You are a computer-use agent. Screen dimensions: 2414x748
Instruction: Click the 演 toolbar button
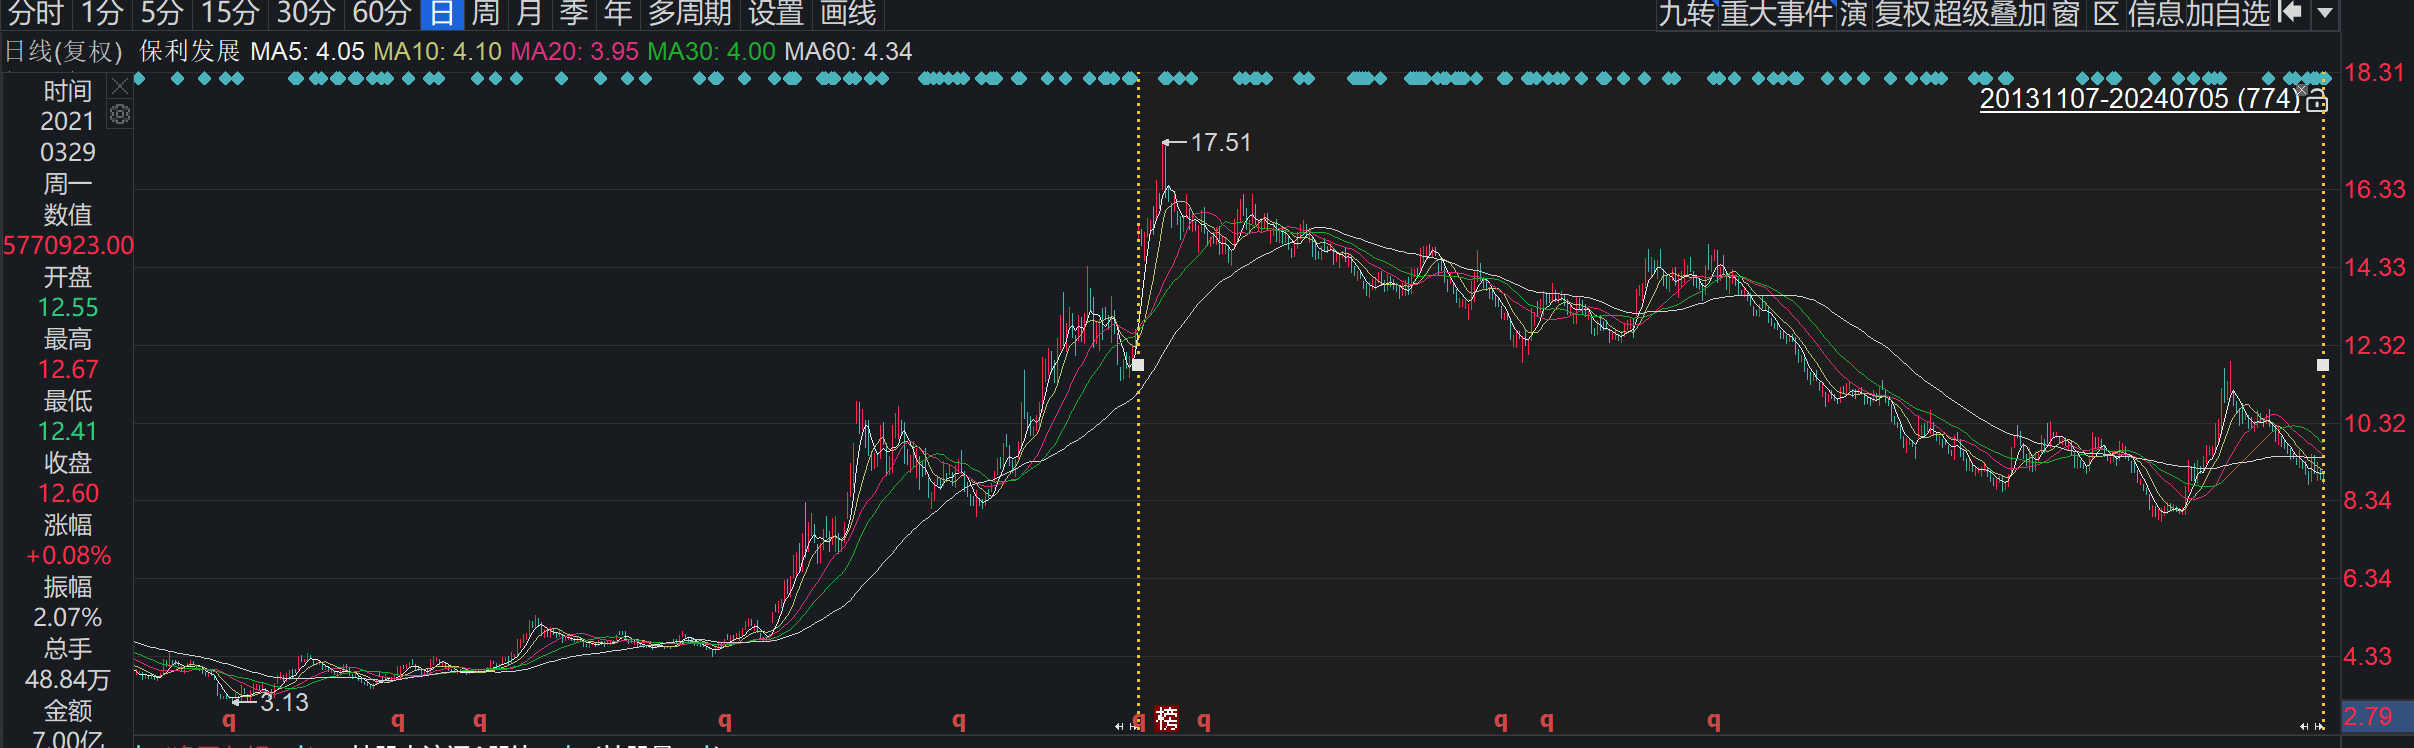coord(1853,14)
